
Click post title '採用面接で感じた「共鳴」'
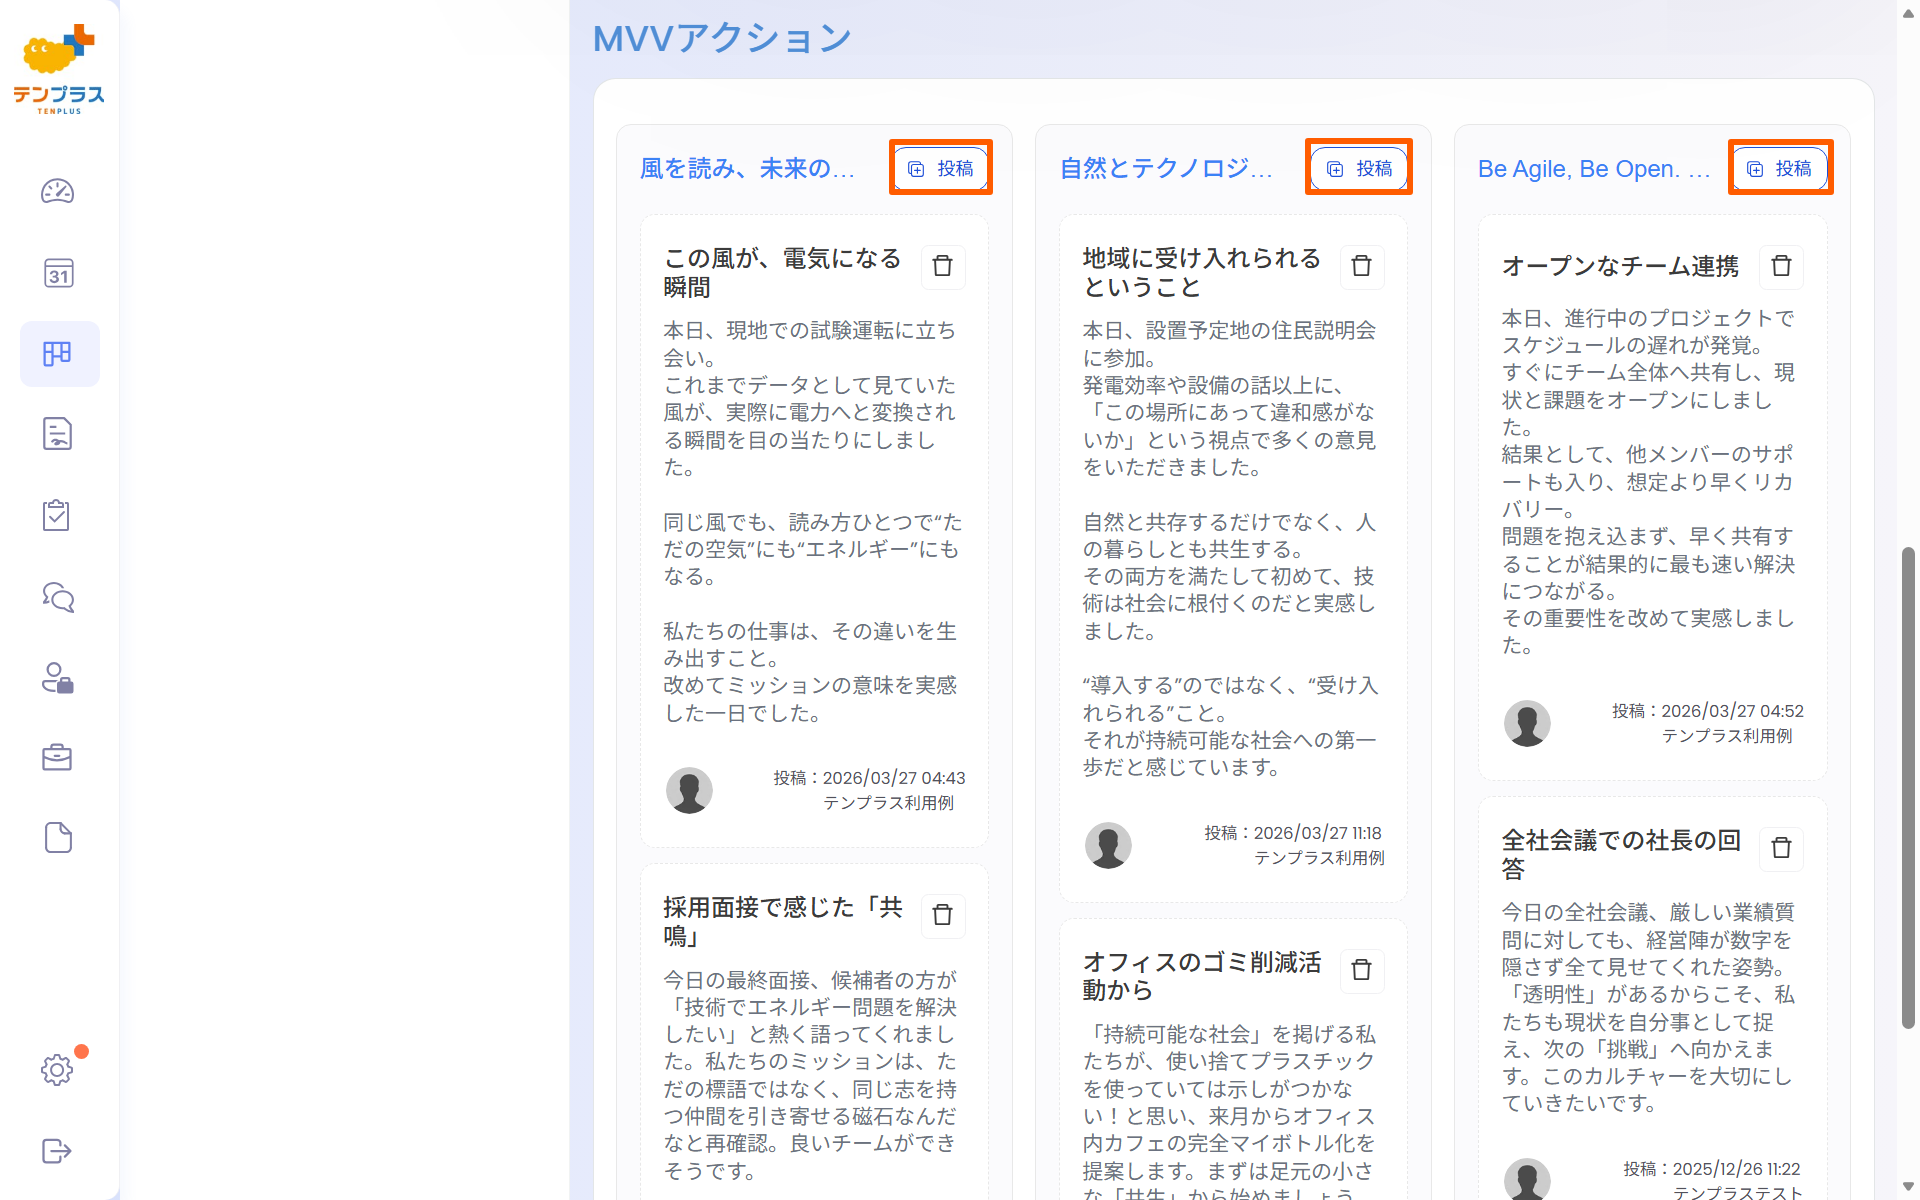pyautogui.click(x=783, y=922)
